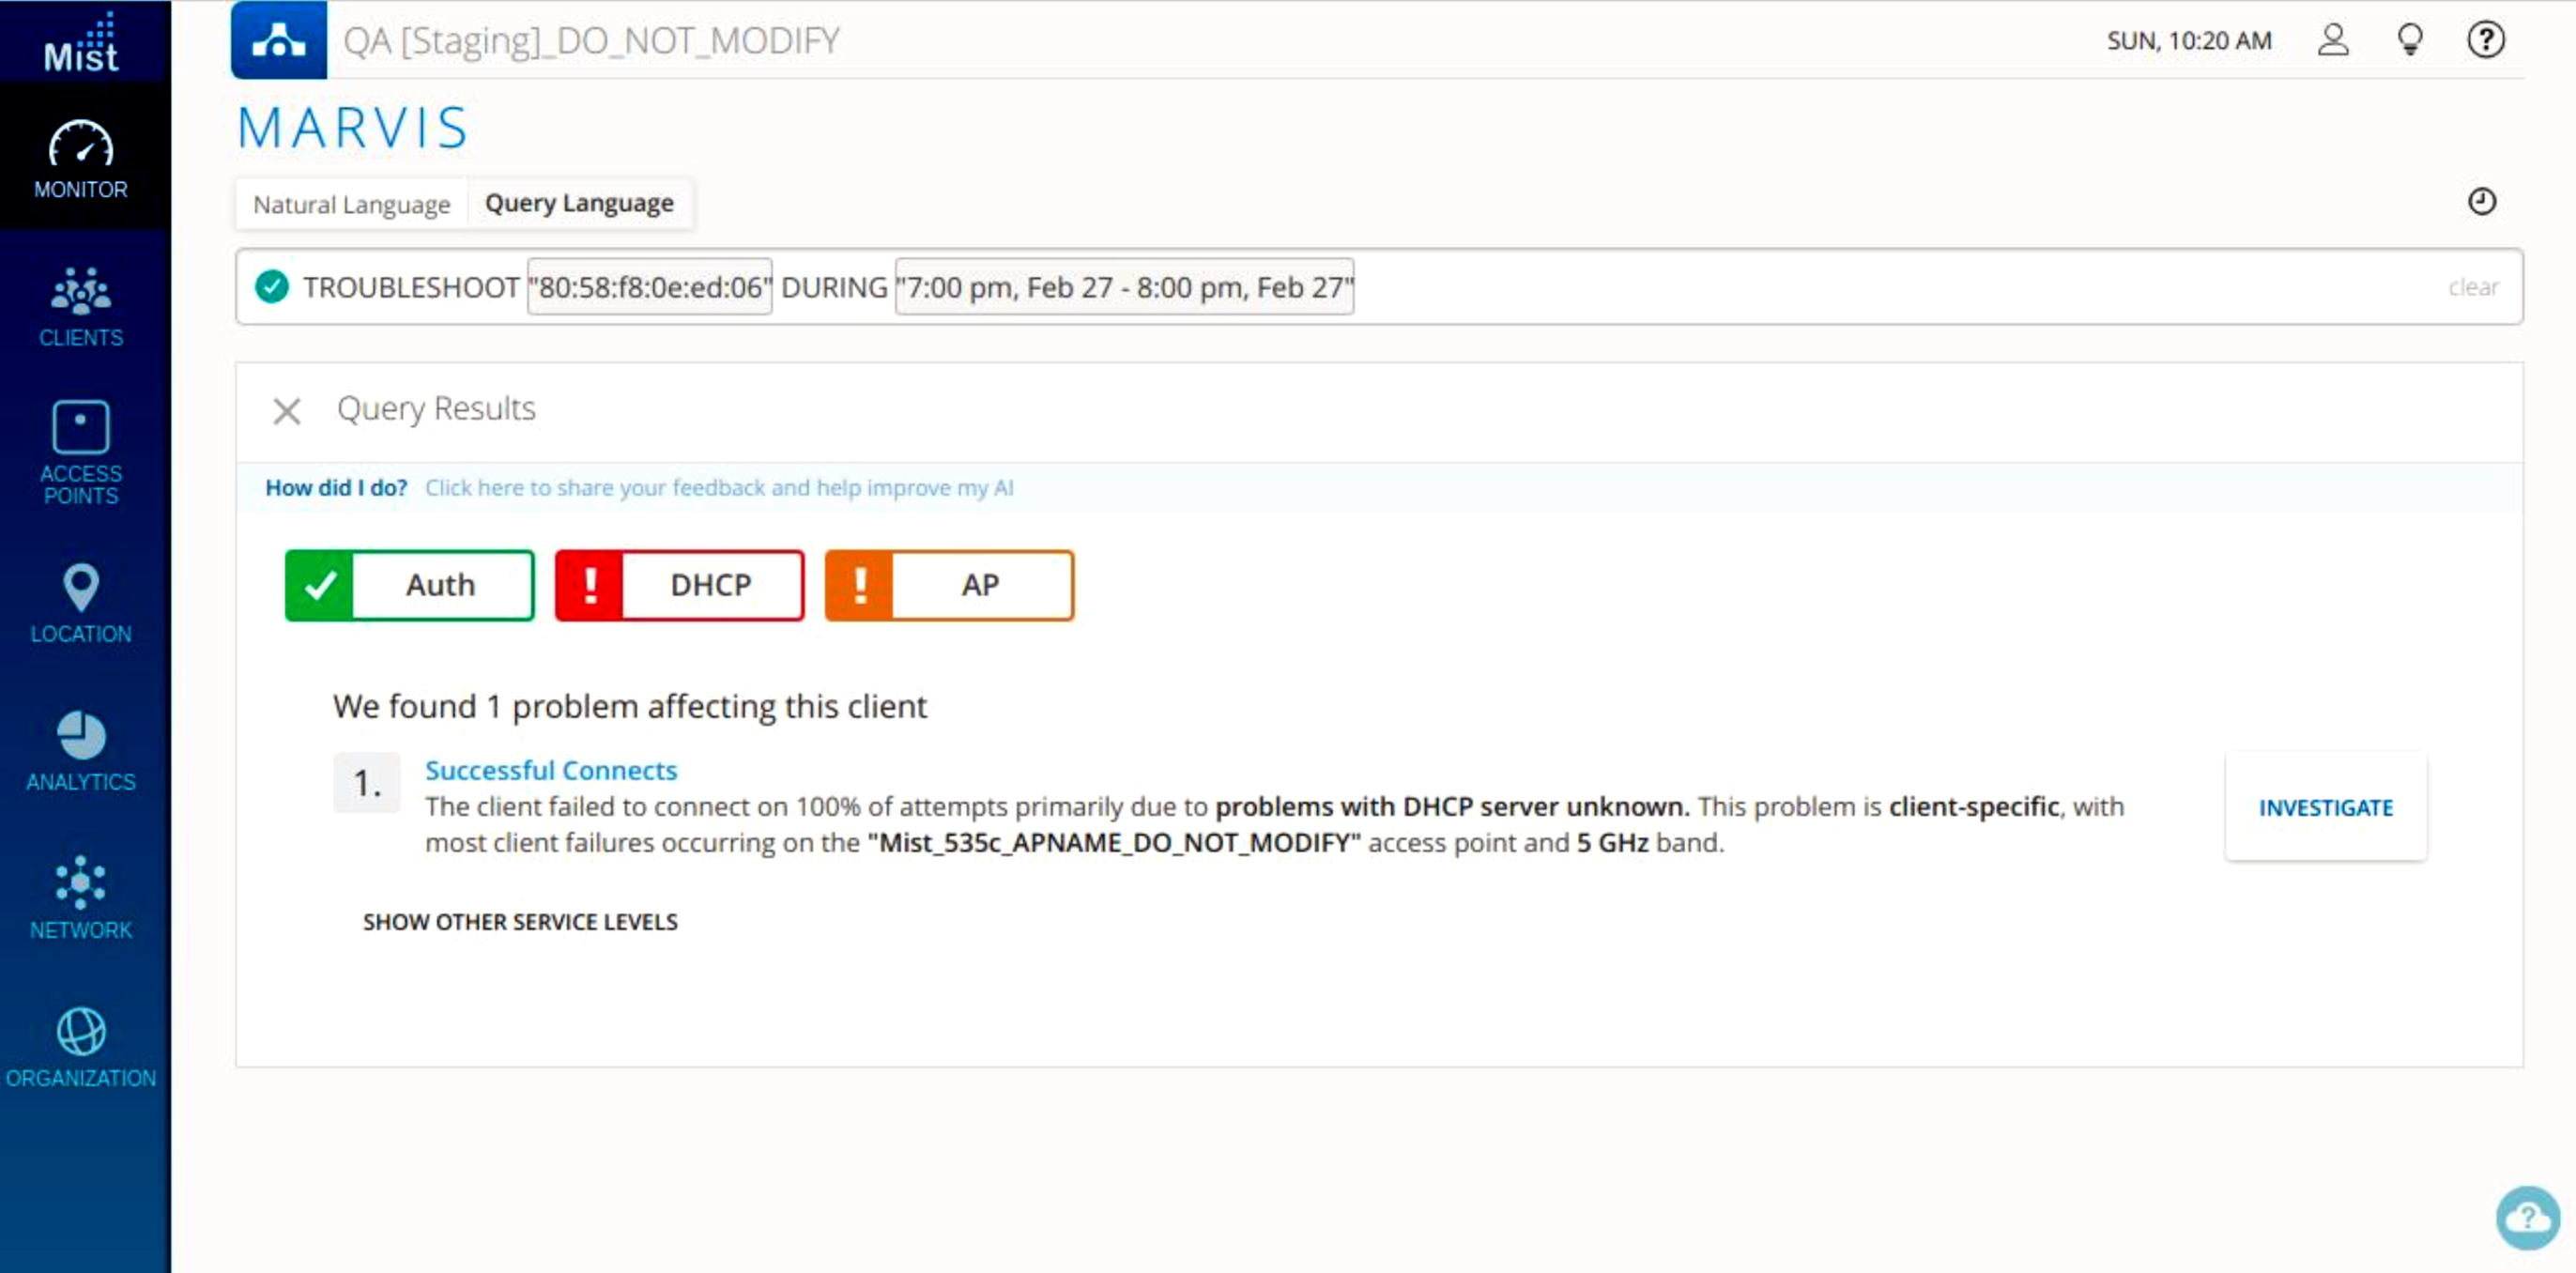
Task: Click the green query valid checkmark
Action: 272,287
